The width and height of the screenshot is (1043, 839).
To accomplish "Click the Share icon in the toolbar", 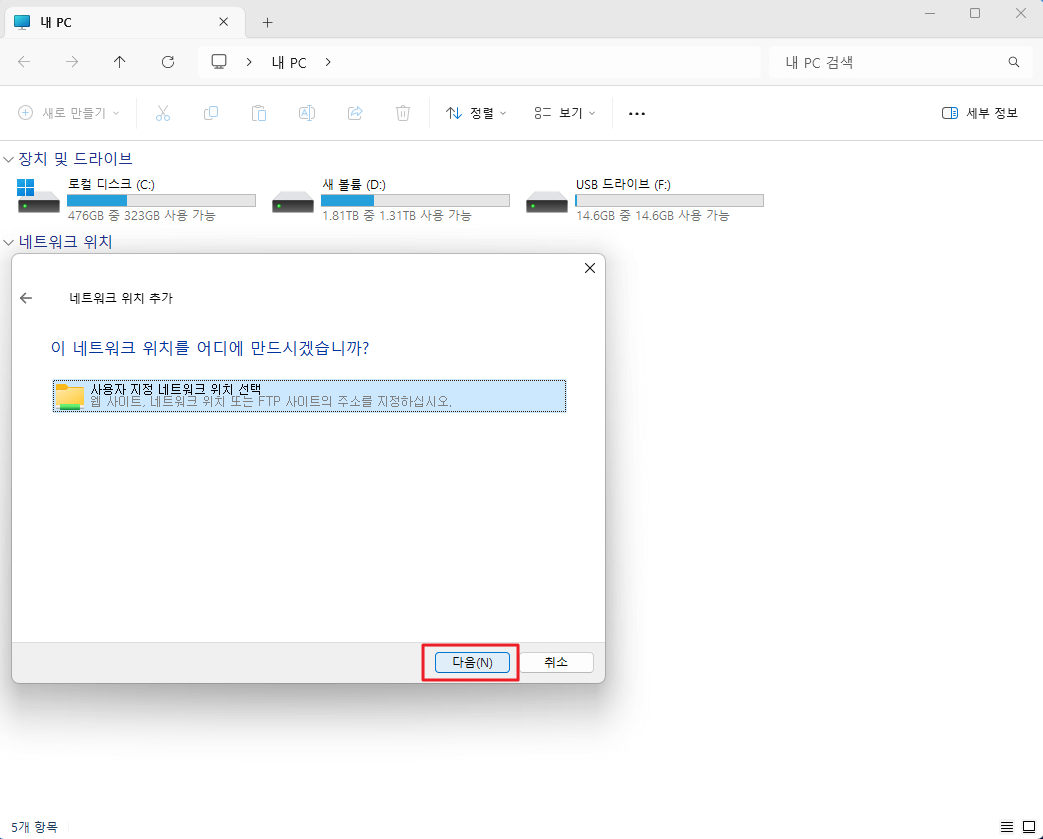I will (355, 112).
